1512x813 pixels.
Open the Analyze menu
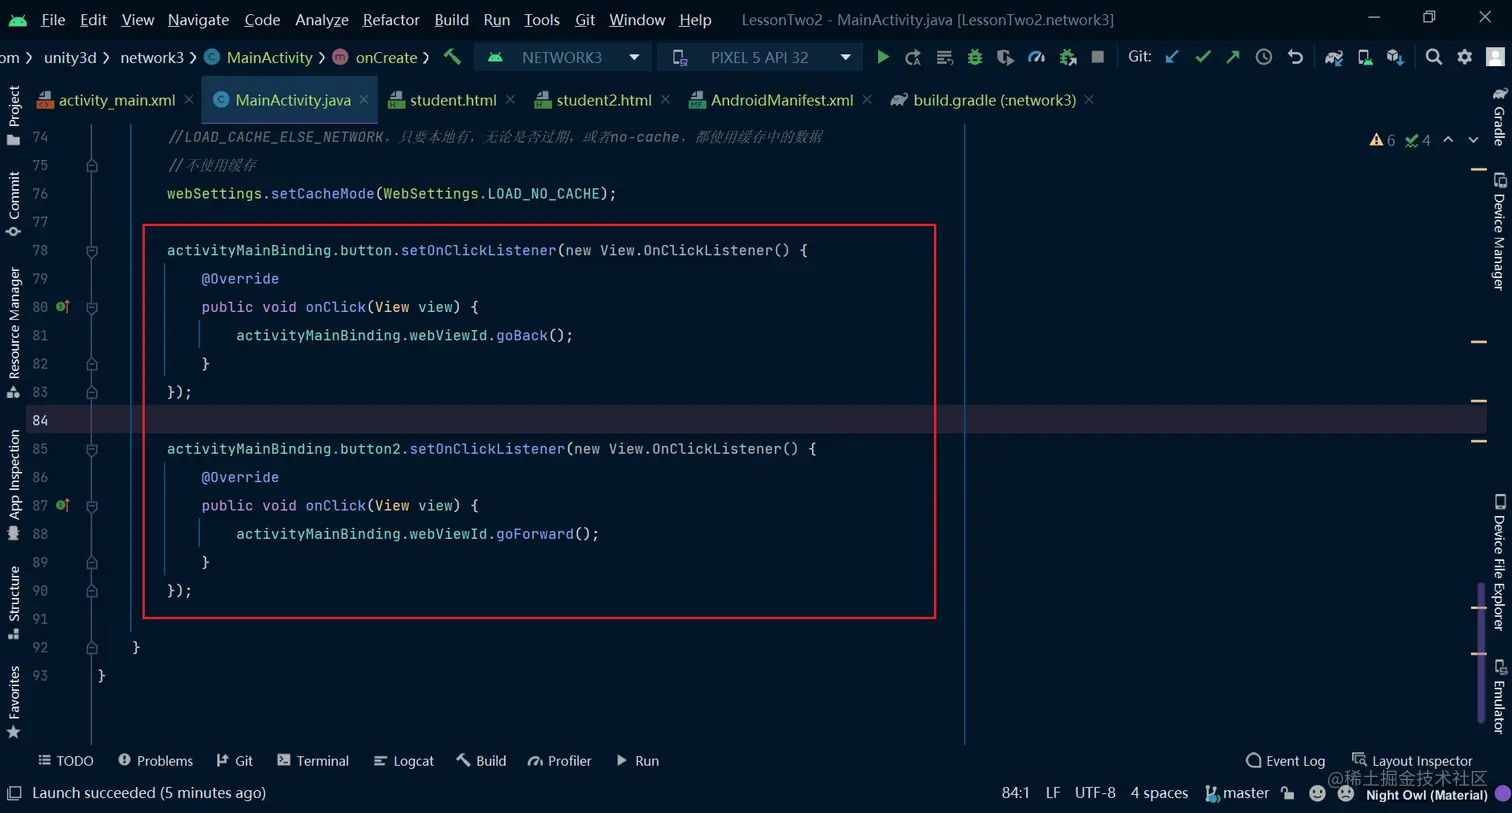(x=322, y=19)
